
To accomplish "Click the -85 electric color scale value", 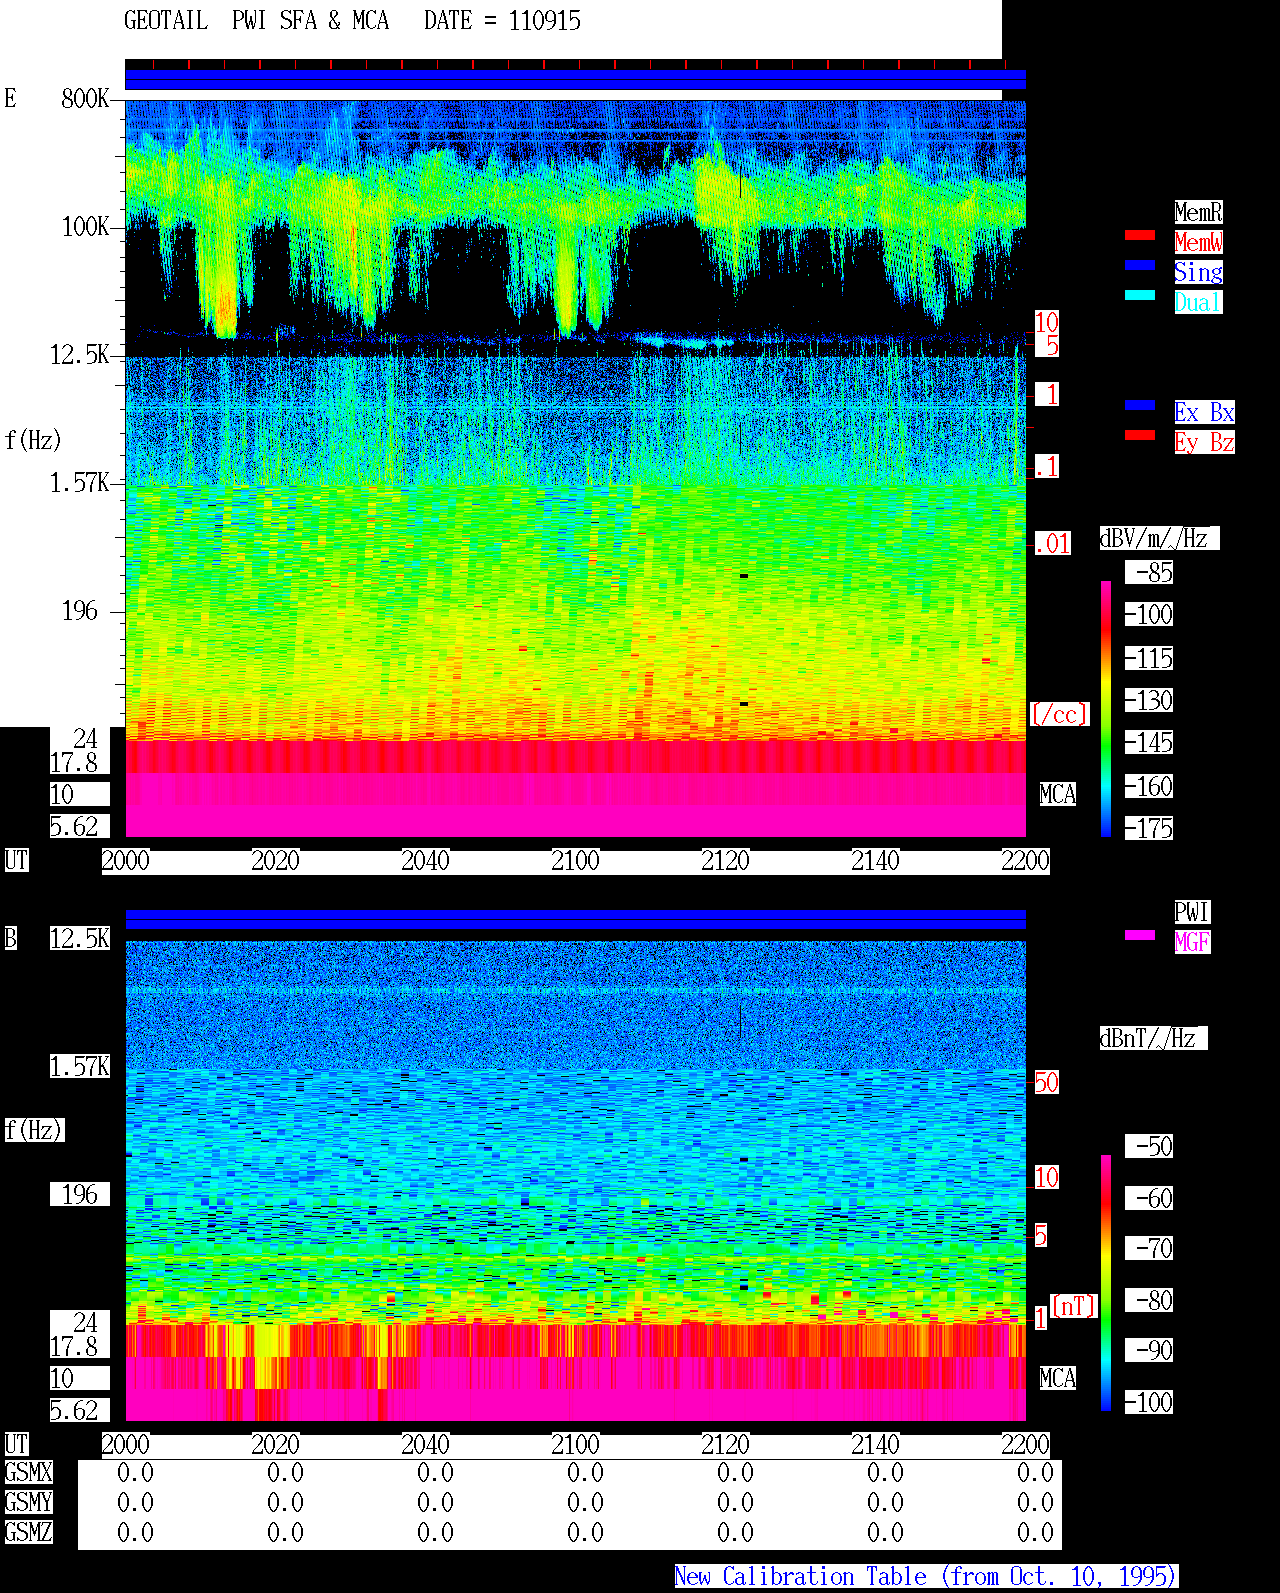I will (x=1150, y=573).
